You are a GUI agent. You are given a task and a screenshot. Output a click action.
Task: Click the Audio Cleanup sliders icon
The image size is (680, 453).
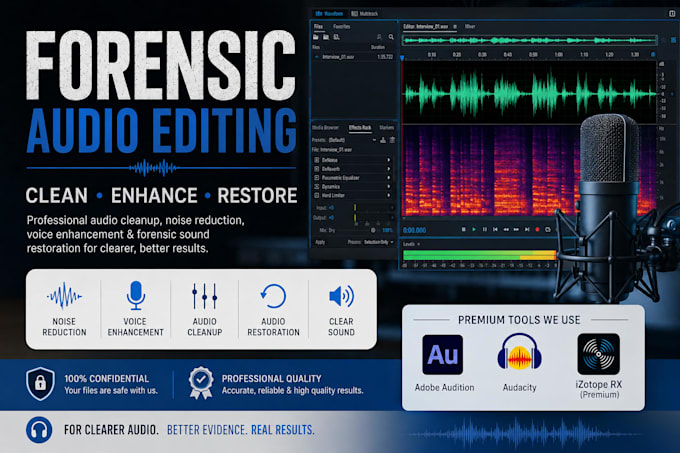coord(204,296)
